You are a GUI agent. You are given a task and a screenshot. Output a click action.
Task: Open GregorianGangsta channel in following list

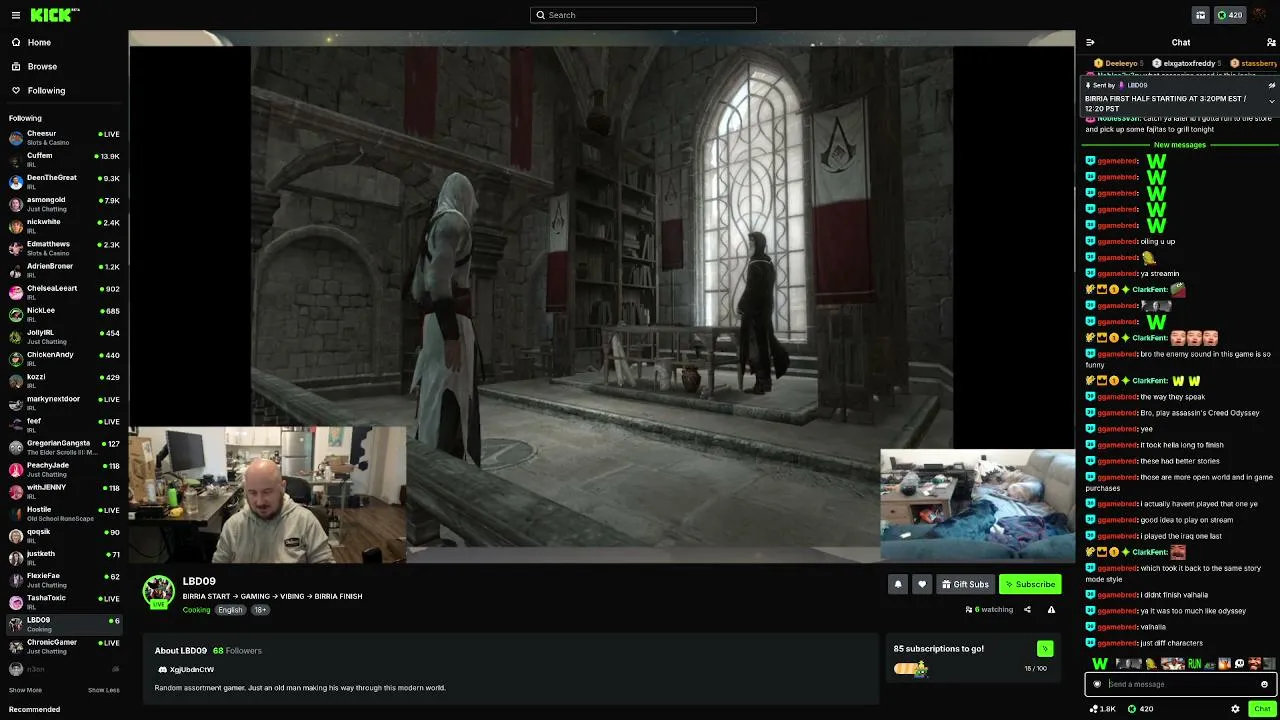click(64, 448)
